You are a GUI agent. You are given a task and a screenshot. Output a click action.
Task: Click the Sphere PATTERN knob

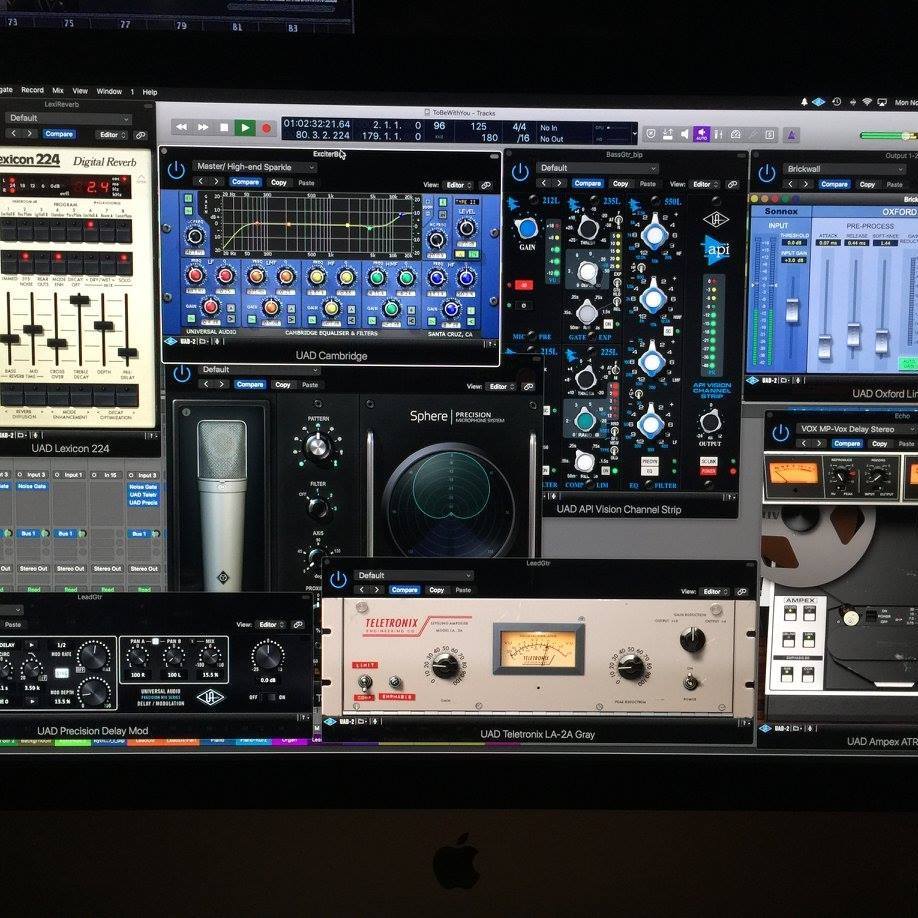317,446
